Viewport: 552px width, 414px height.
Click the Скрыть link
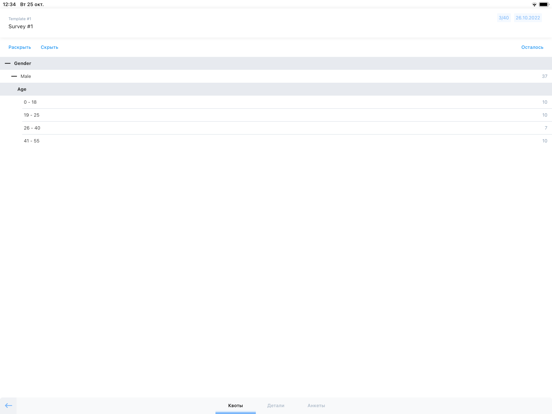(49, 47)
